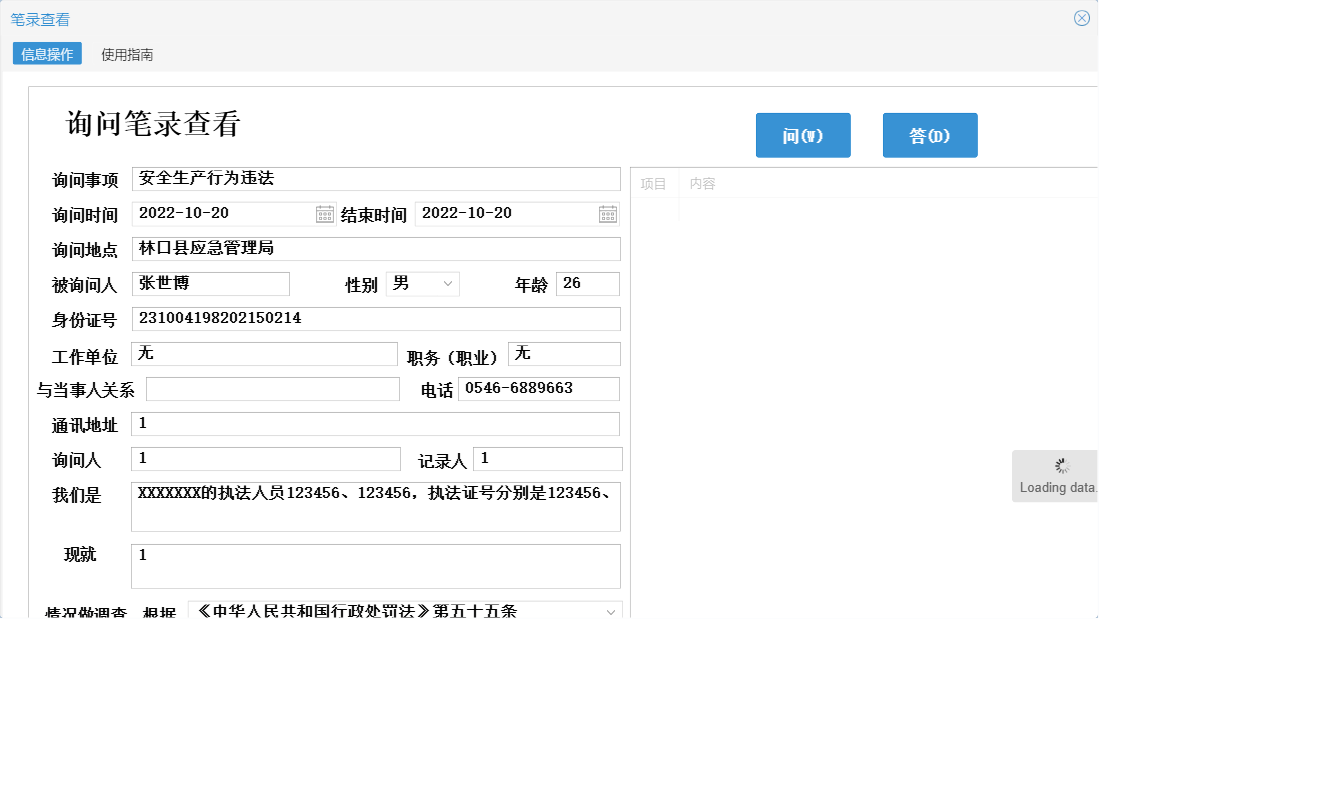Click the 被询问人 field showing 张世博
Screen dimensions: 1330x787
tap(210, 283)
